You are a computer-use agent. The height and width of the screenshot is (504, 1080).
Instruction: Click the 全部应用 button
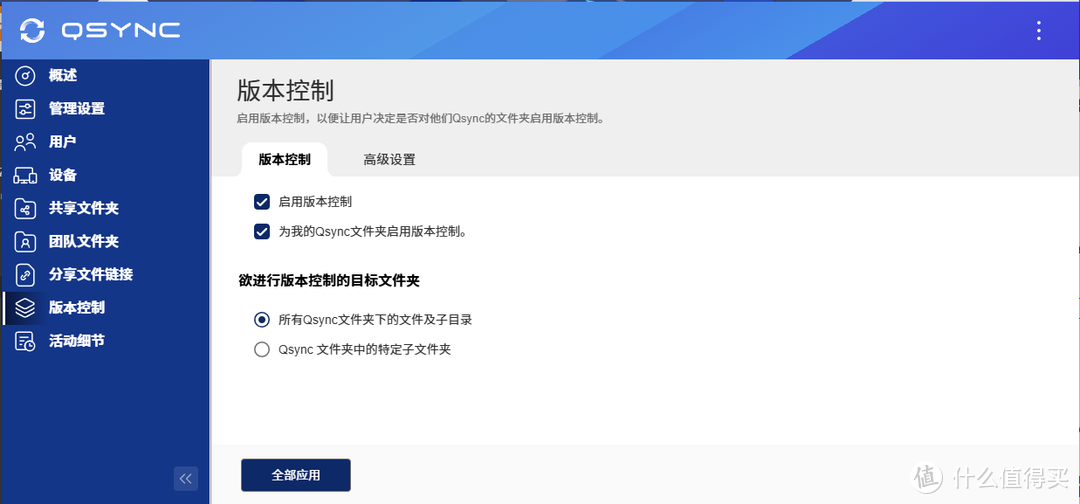(x=295, y=475)
